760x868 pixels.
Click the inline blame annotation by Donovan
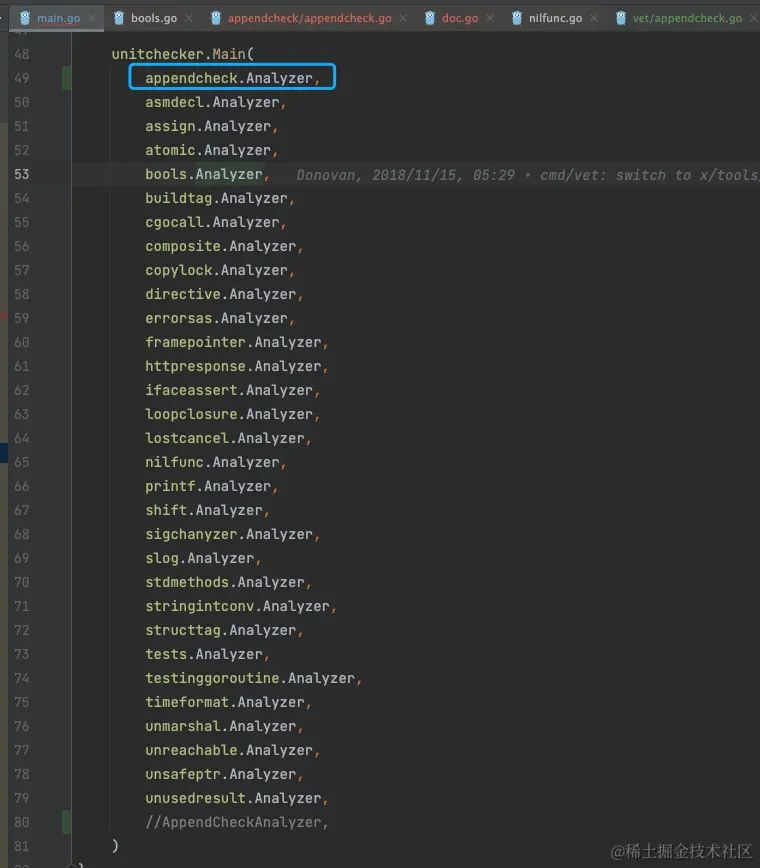pos(528,175)
